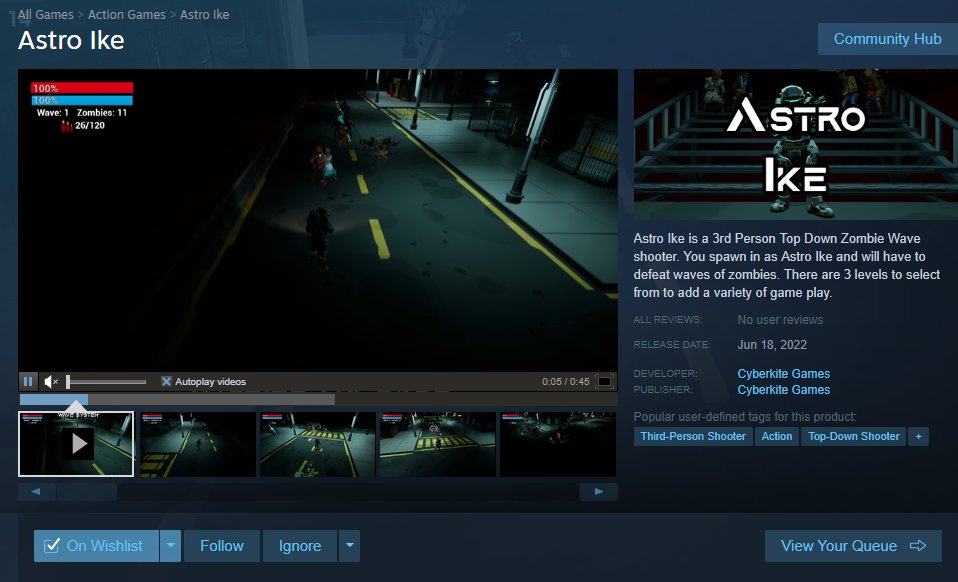Open the second screenshot thumbnail
Viewport: 958px width, 582px height.
(197, 444)
